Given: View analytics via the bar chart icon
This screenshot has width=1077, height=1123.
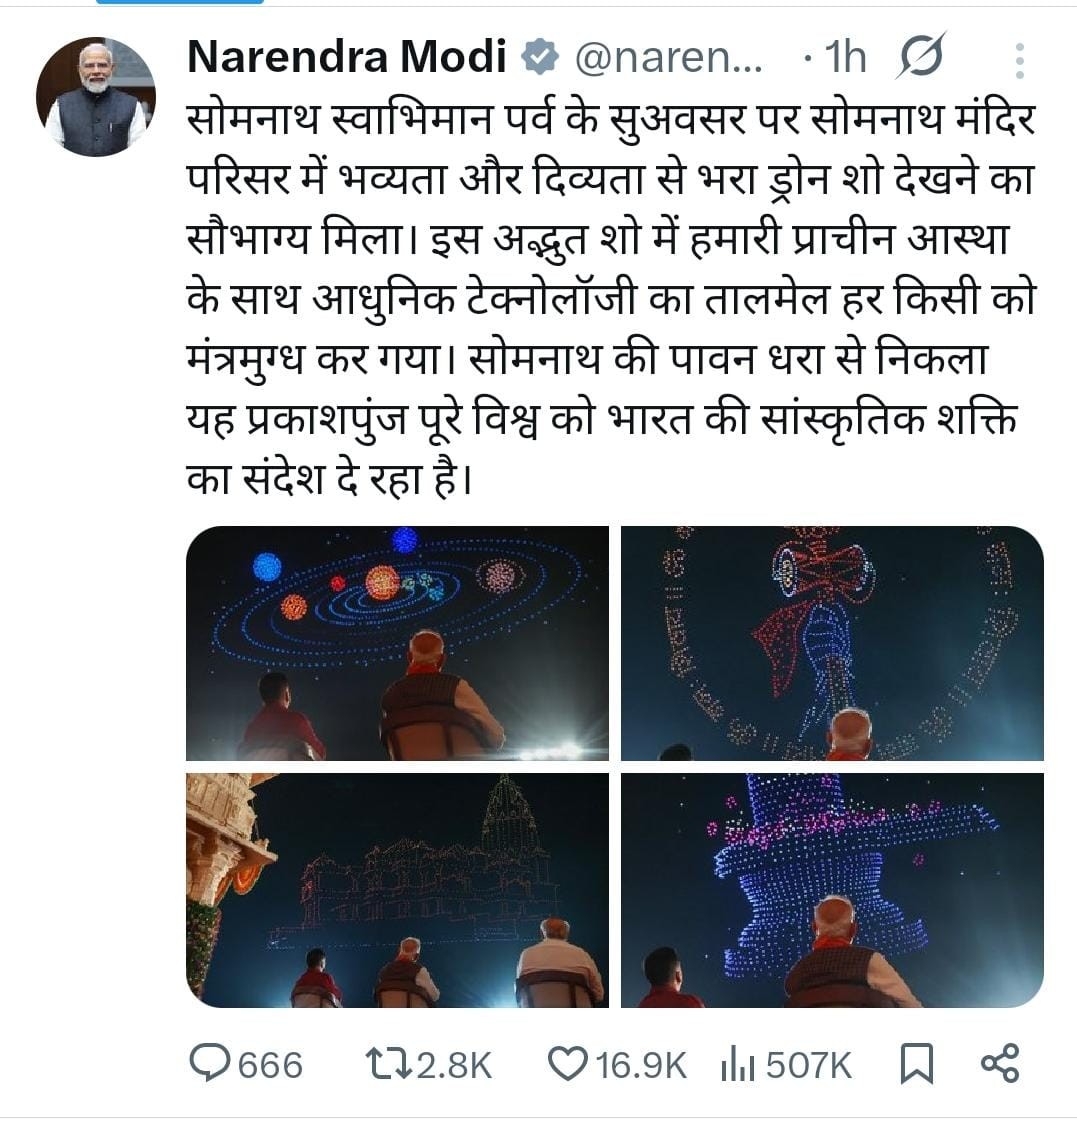Looking at the screenshot, I should [x=737, y=1064].
